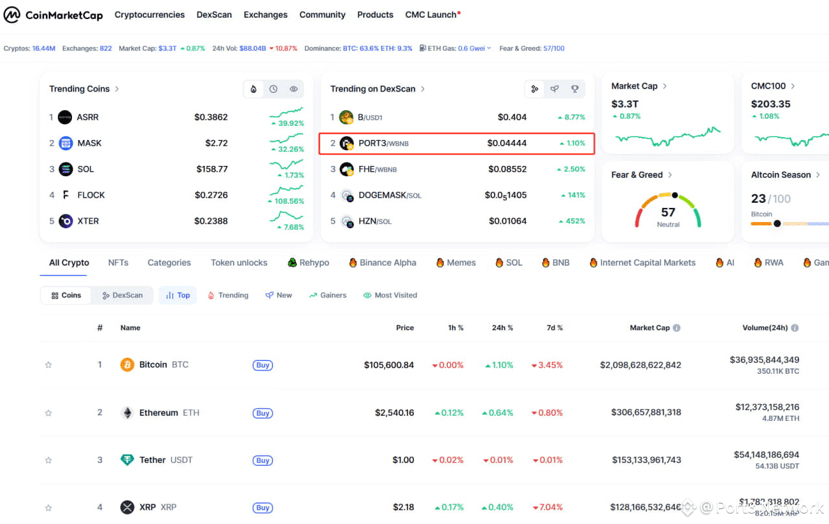Open the Cryptocurrencies menu
The height and width of the screenshot is (524, 829).
tap(150, 15)
